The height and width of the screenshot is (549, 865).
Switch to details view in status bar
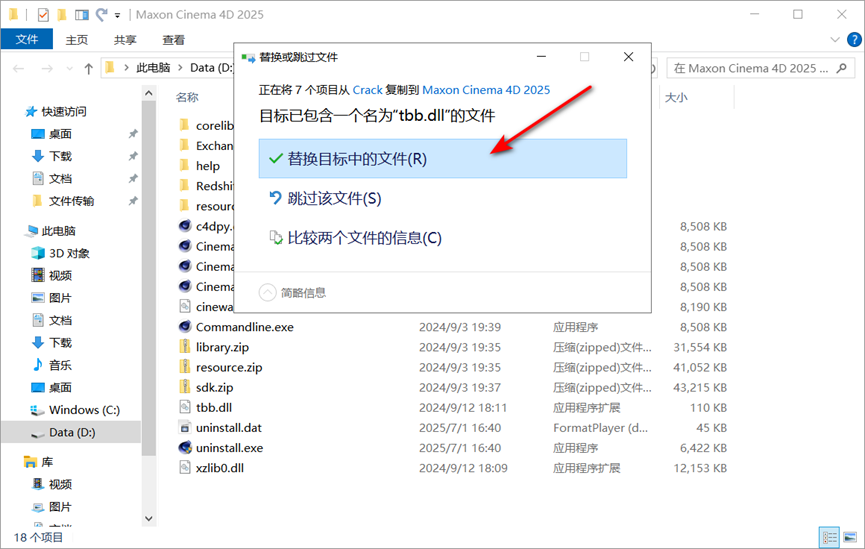829,537
